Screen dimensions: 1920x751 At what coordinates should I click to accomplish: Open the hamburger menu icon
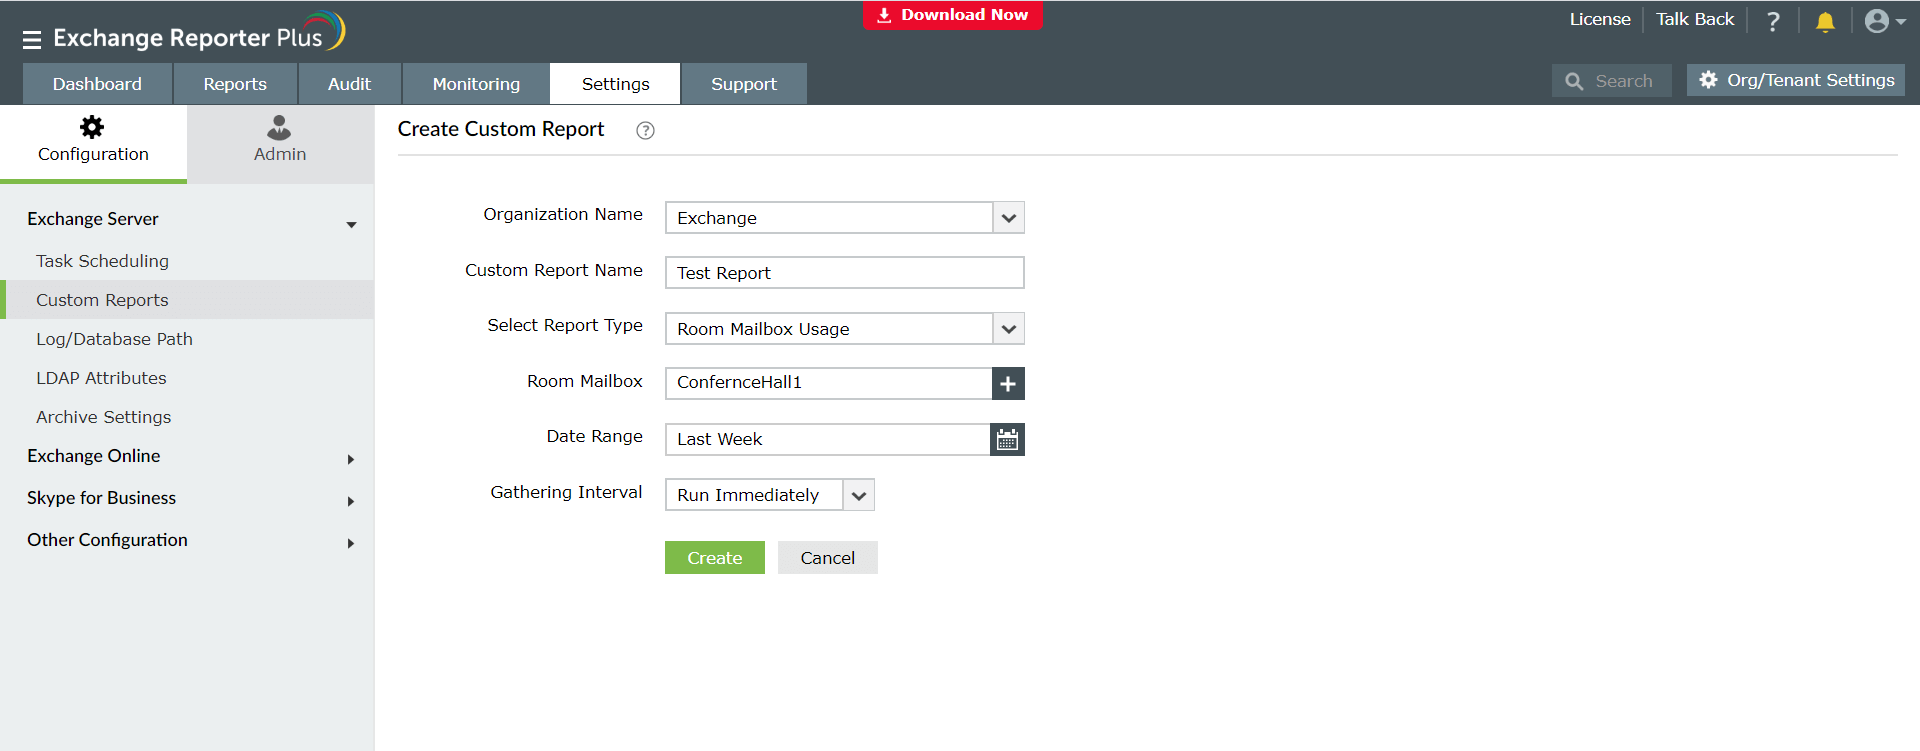(x=32, y=39)
